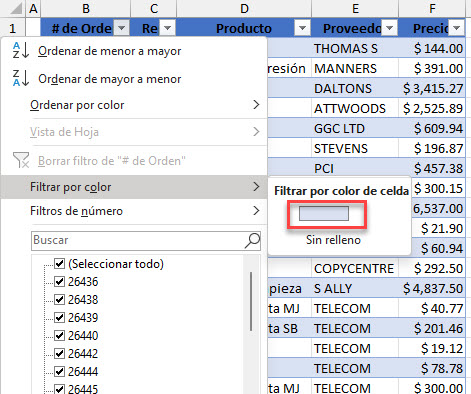Image resolution: width=471 pixels, height=394 pixels.
Task: Click the COPYCENTRE cell
Action: (x=355, y=268)
